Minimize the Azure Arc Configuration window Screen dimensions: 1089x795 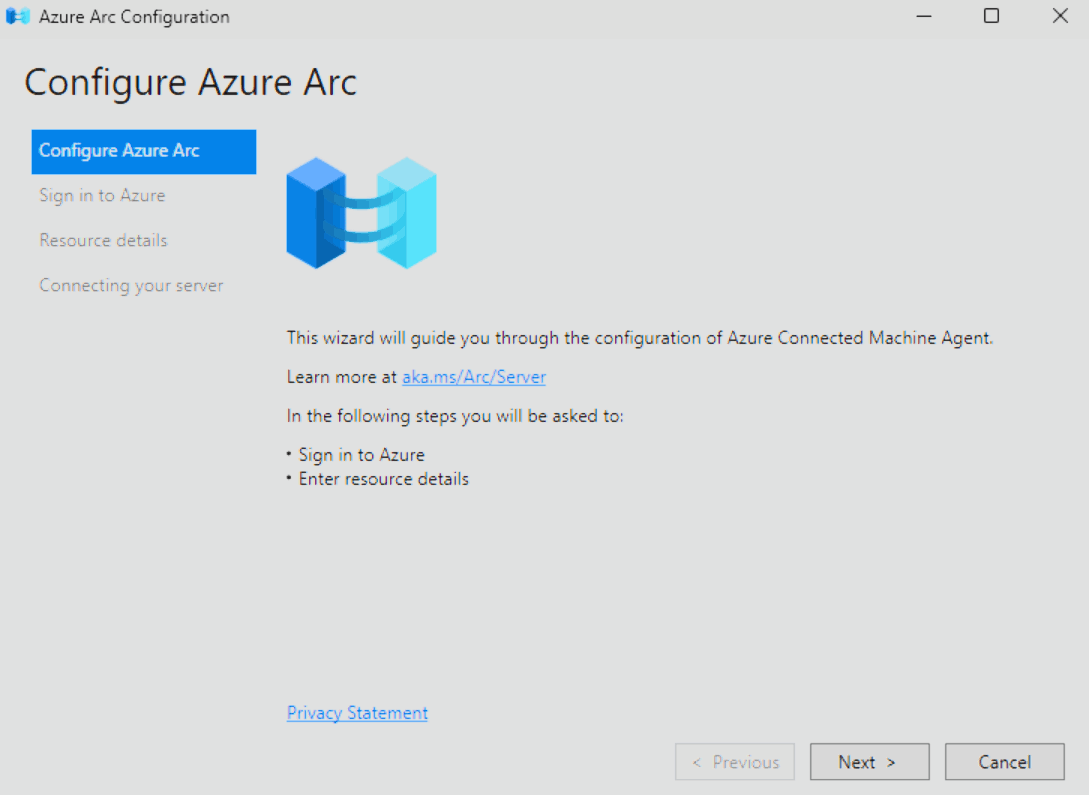(x=924, y=16)
